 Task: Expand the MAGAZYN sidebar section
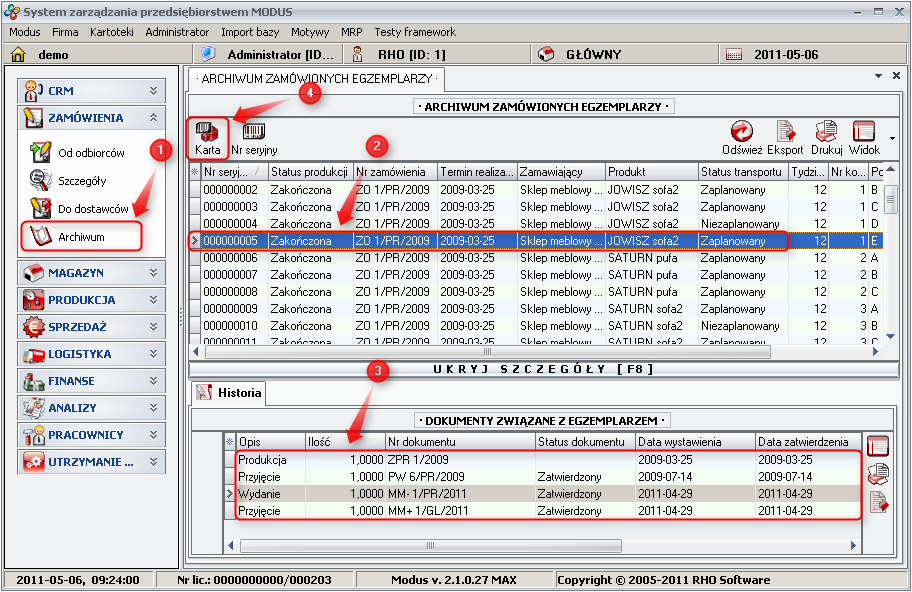[x=90, y=272]
